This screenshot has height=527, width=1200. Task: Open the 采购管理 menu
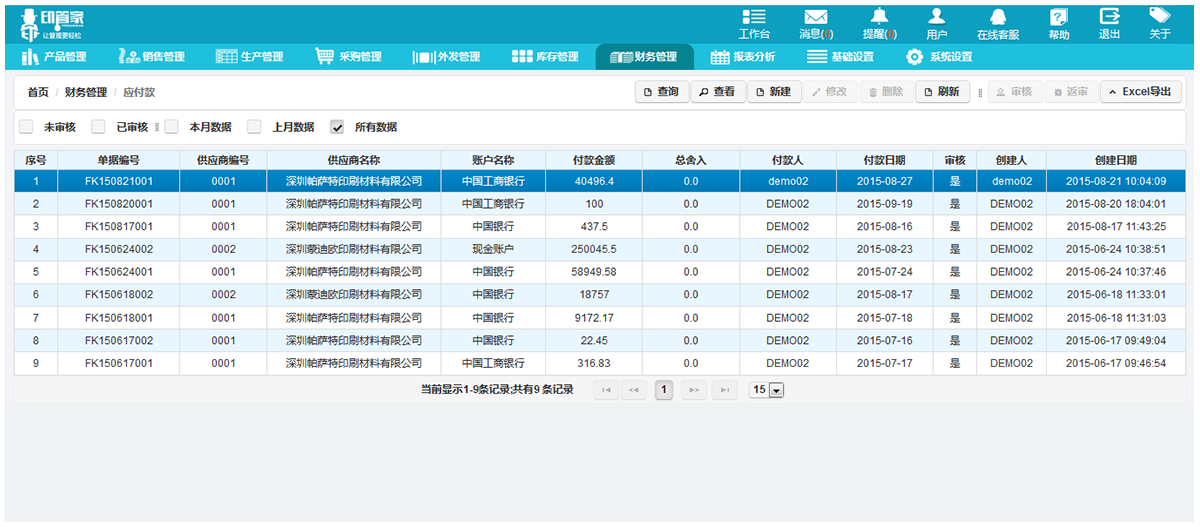(348, 57)
